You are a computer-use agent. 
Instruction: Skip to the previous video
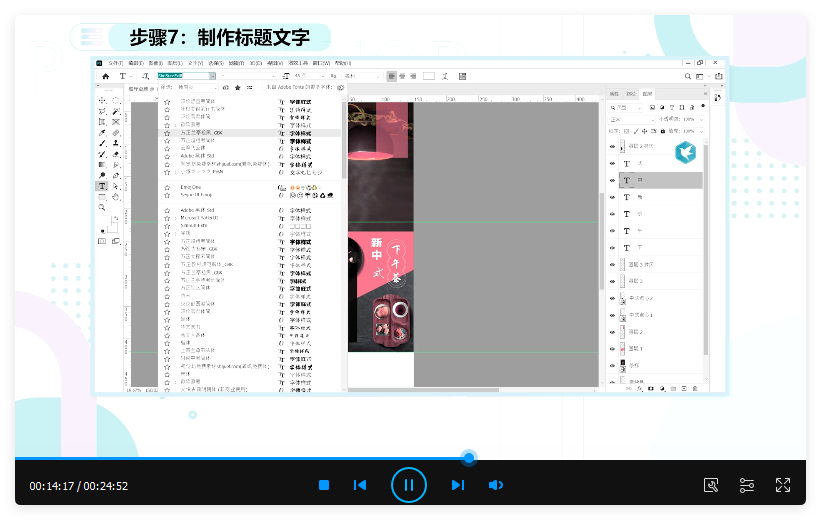360,485
